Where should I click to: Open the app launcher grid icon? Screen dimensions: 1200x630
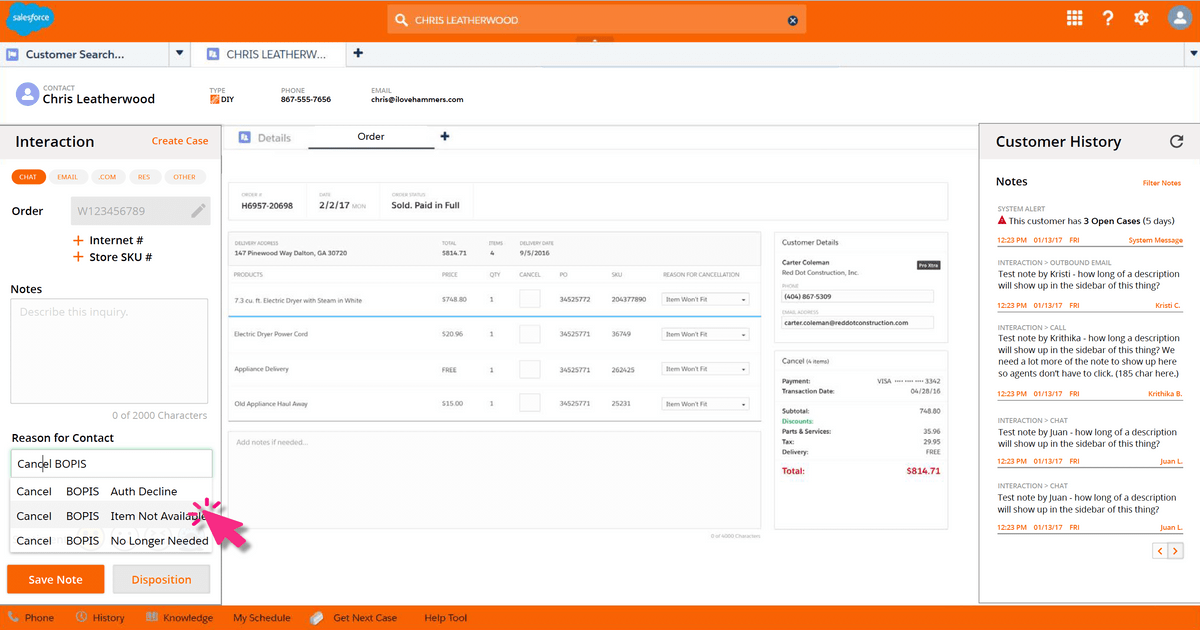point(1075,18)
